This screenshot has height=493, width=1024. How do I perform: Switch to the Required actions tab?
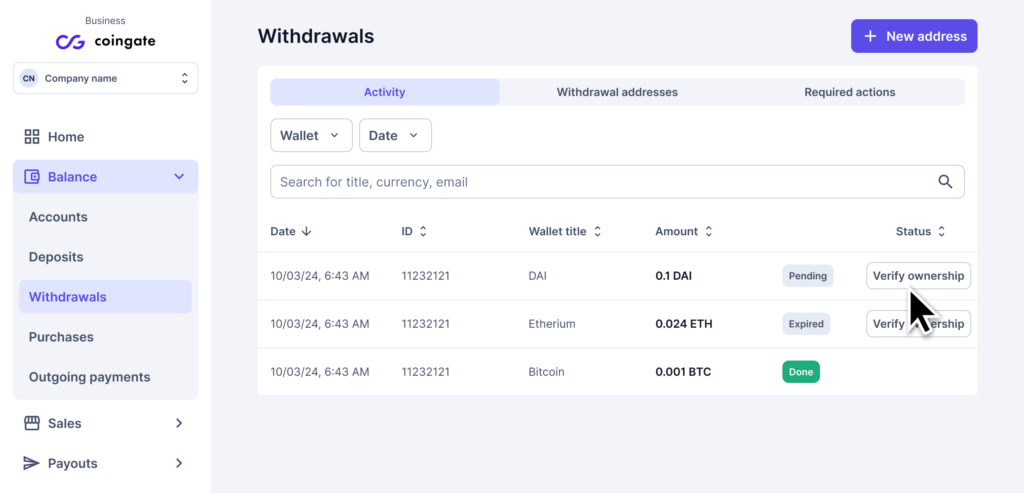pos(849,92)
